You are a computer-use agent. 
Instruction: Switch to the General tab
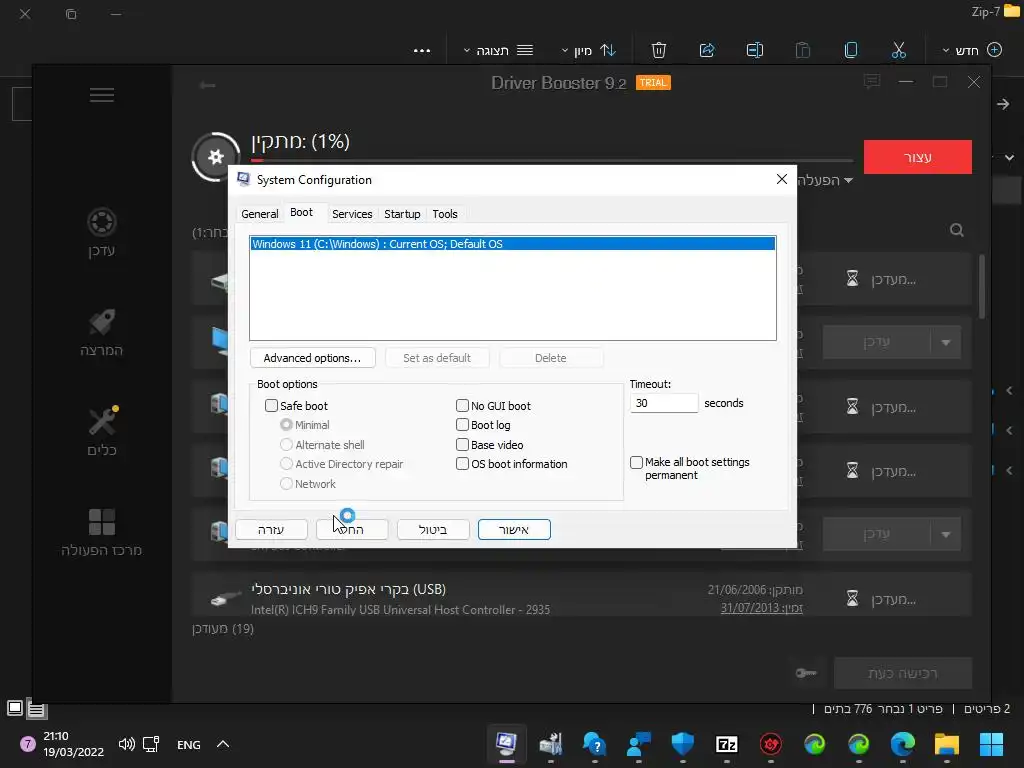259,214
